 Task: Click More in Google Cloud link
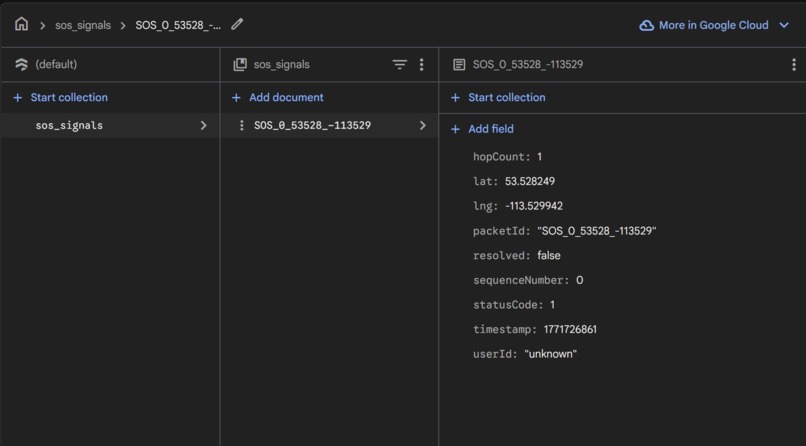point(713,25)
